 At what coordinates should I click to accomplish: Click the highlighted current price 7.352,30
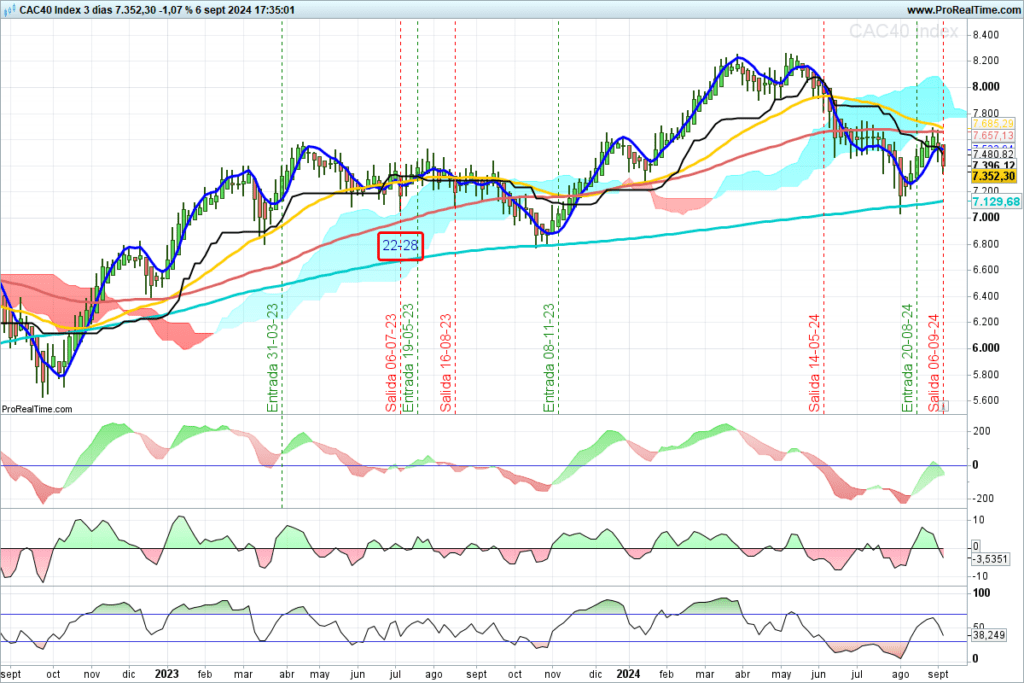(x=993, y=176)
